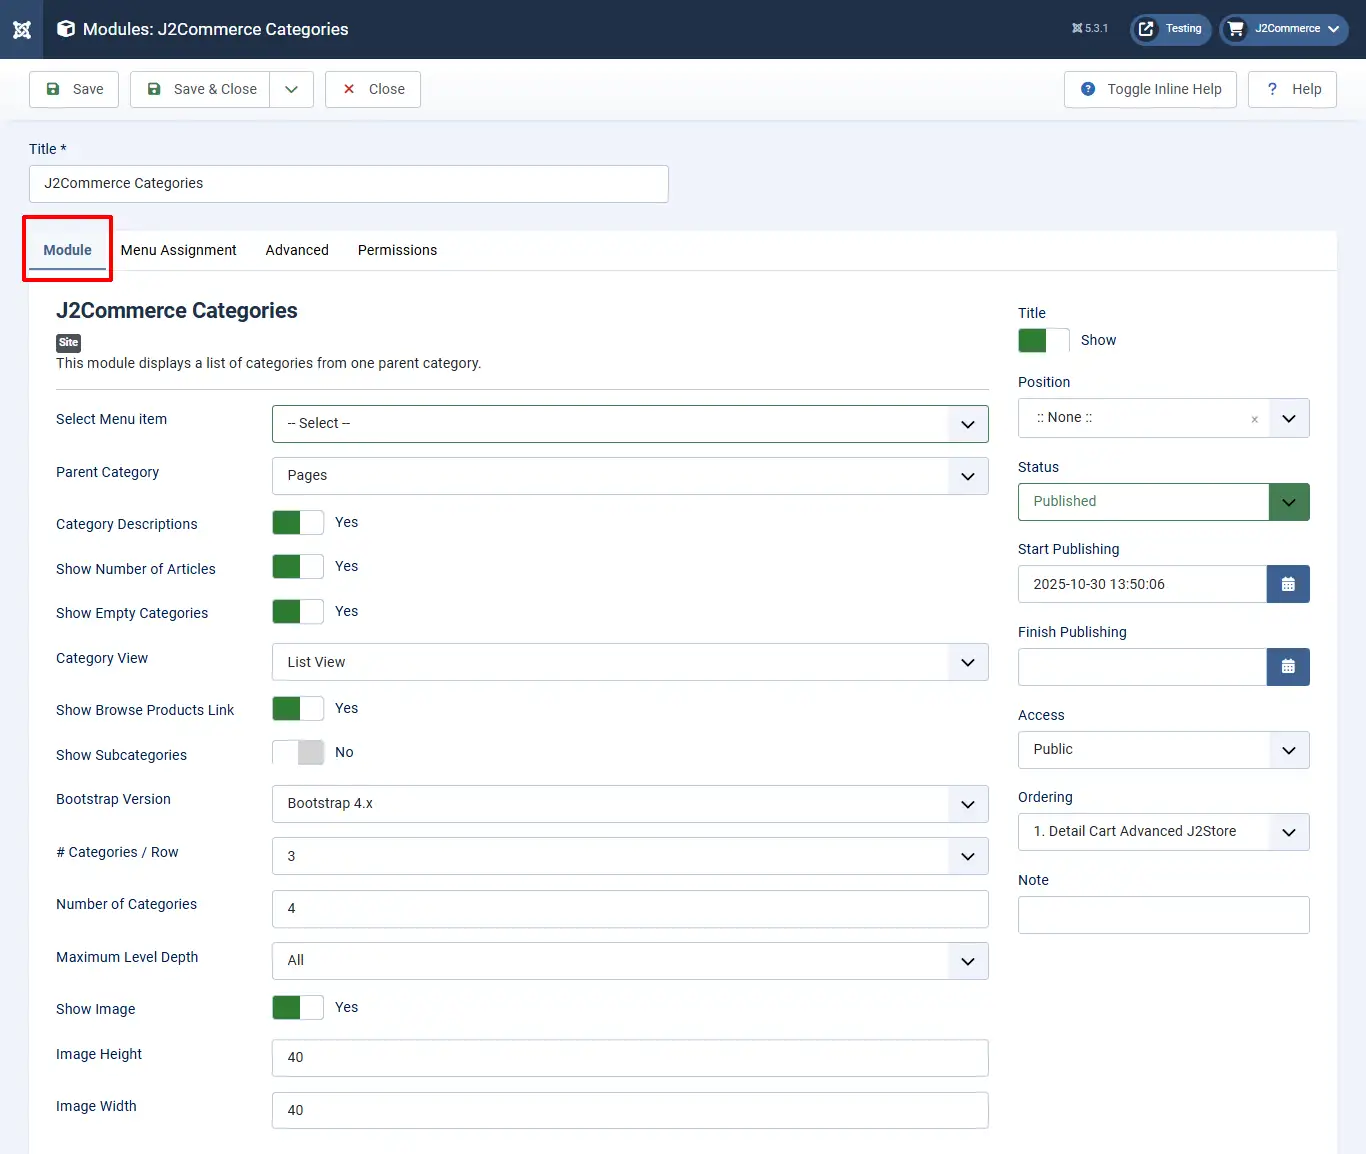1366x1154 pixels.
Task: Open the Permissions tab
Action: coord(397,250)
